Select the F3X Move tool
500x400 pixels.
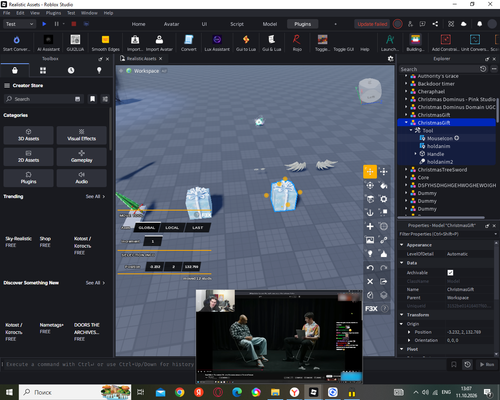coord(370,172)
